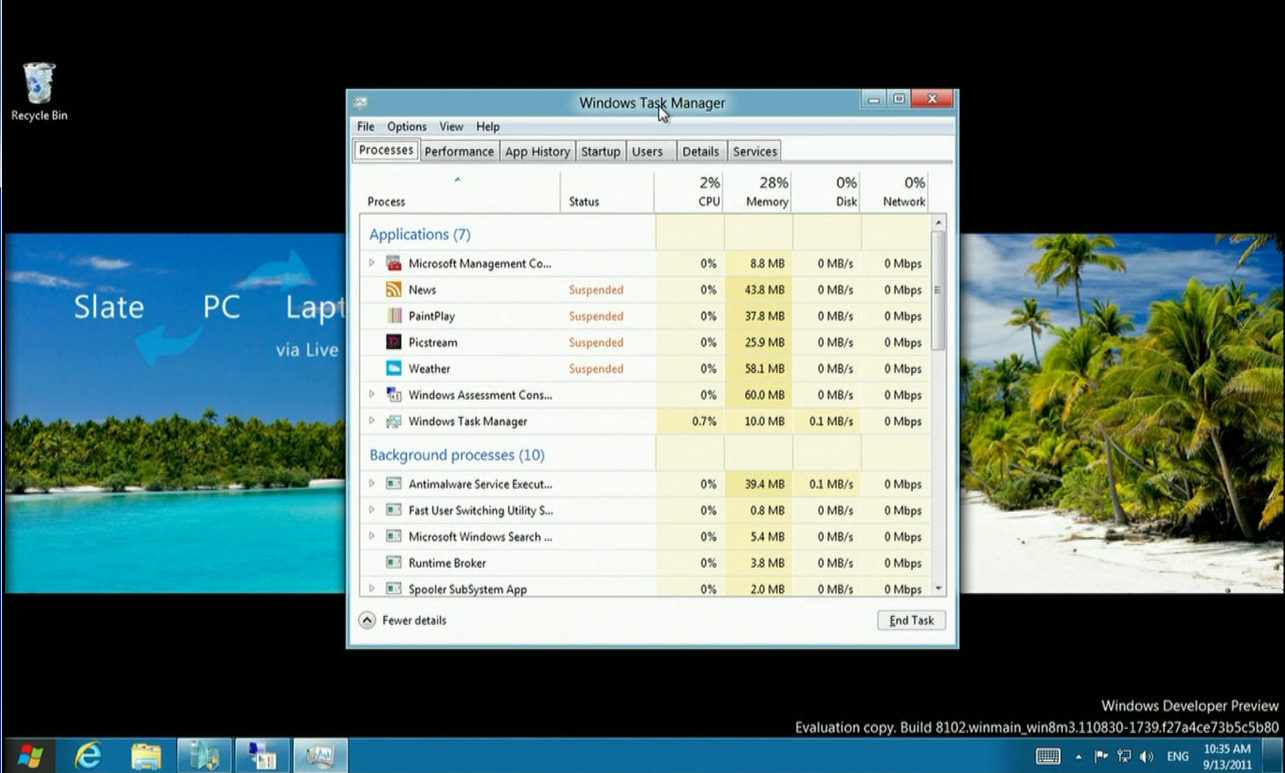Screen dimensions: 1285x773
Task: Click the volume speaker tray icon
Action: pyautogui.click(x=1146, y=756)
